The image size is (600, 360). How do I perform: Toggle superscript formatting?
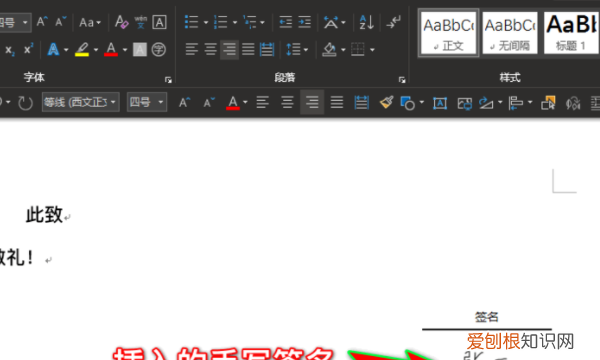[x=28, y=50]
